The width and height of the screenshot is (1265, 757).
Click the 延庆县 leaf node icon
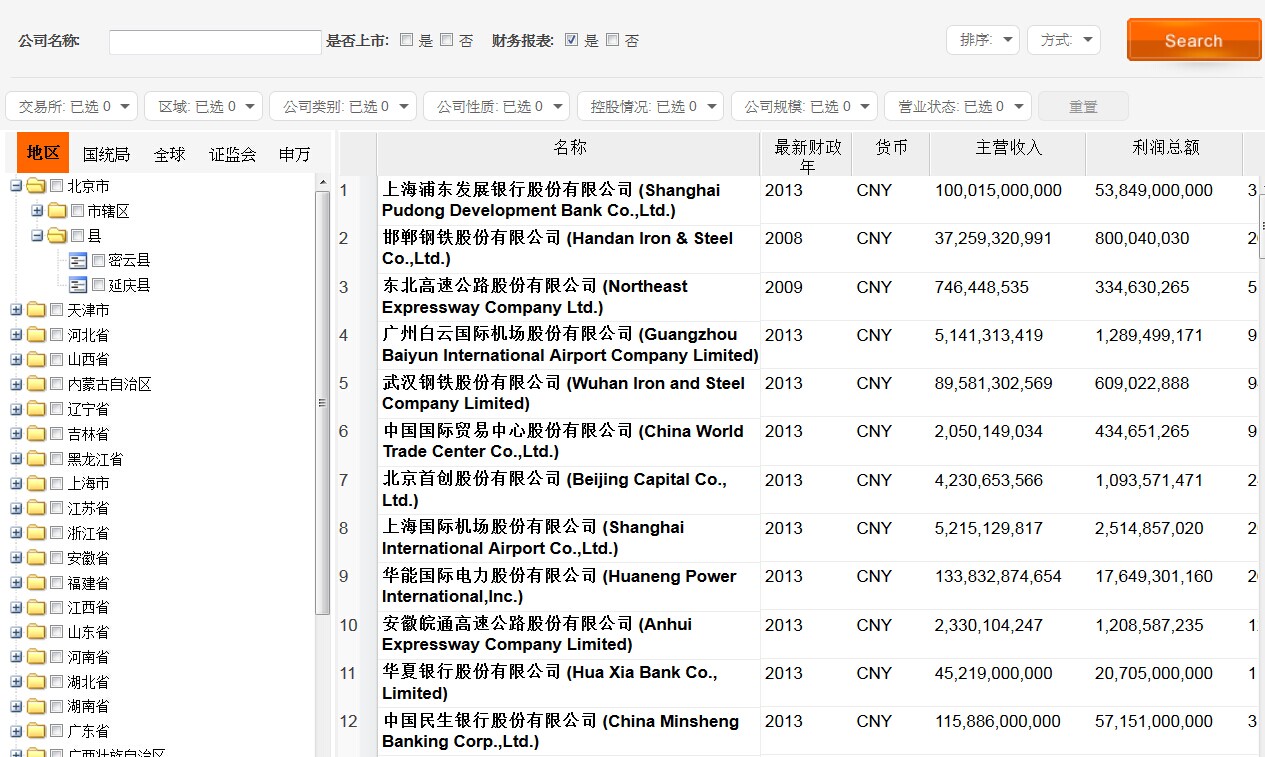click(78, 285)
